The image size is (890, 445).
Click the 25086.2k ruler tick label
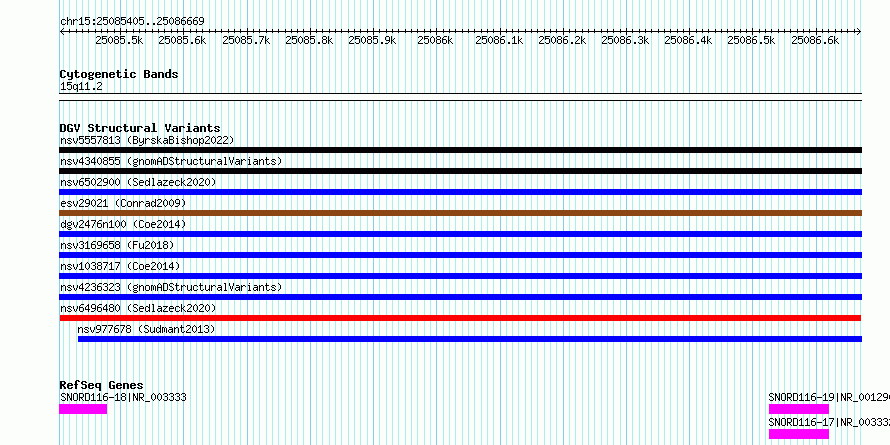point(562,40)
